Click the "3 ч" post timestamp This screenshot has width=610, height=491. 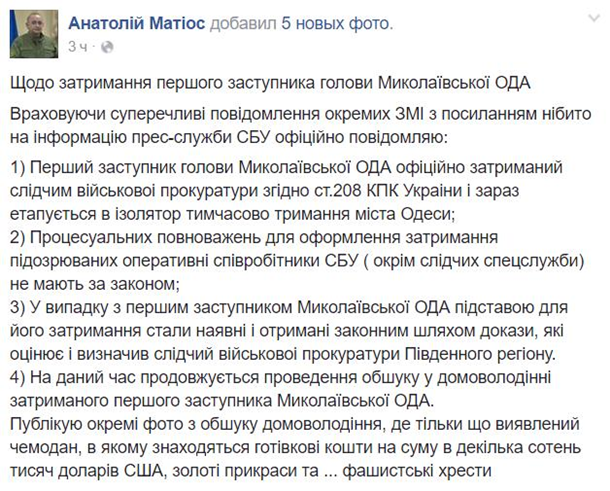coord(77,47)
